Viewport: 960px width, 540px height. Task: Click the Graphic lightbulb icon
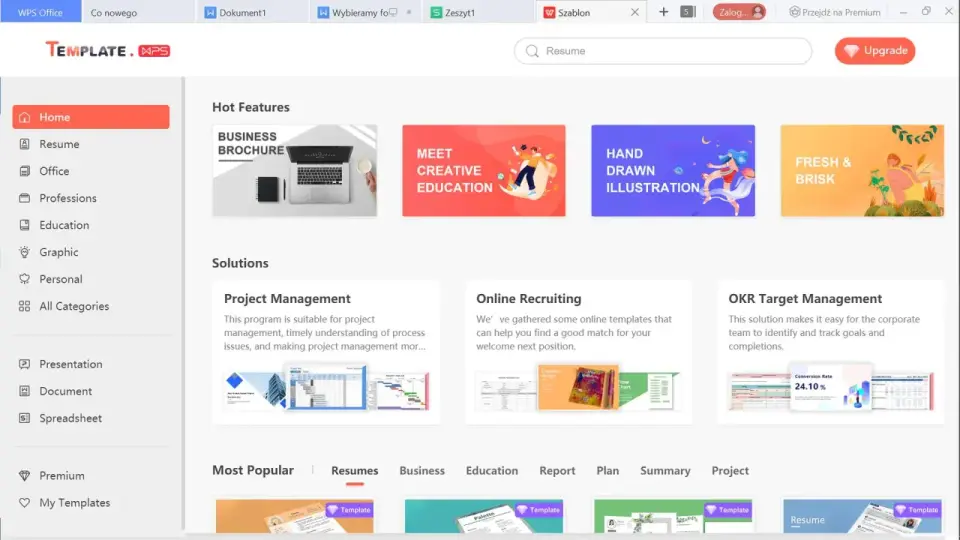pos(24,252)
